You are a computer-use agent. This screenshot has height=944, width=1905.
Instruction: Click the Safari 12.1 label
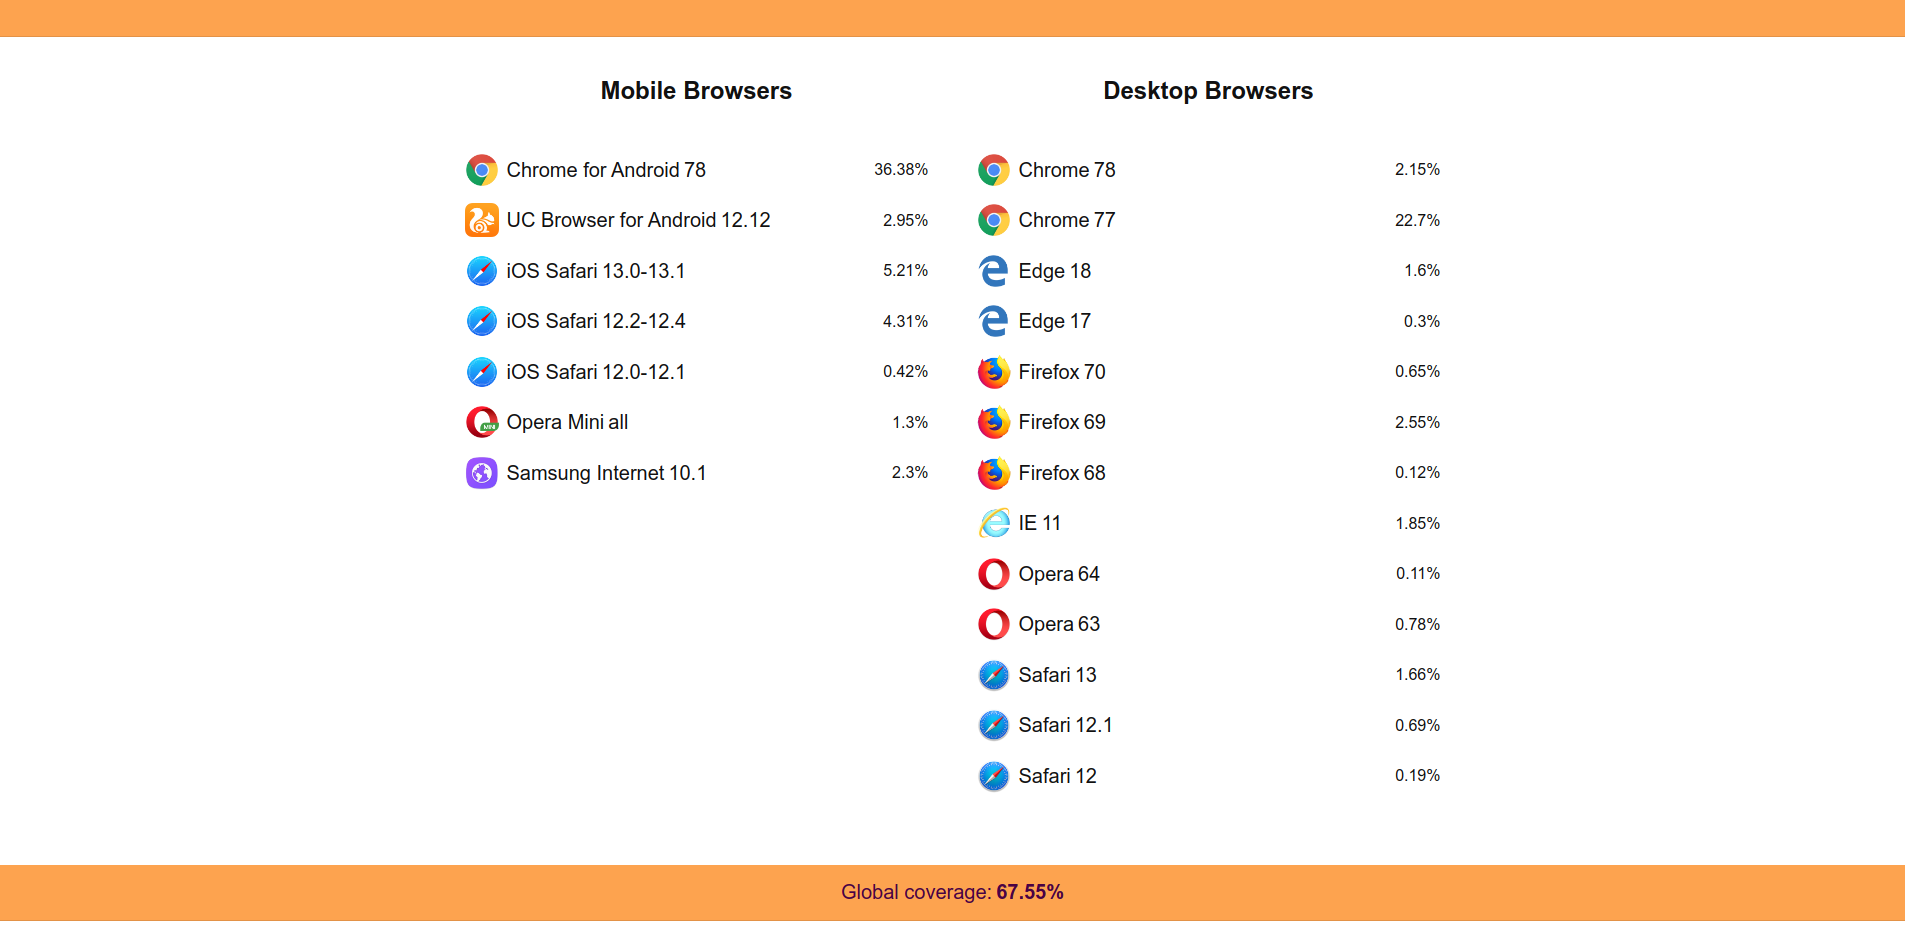(x=1066, y=726)
